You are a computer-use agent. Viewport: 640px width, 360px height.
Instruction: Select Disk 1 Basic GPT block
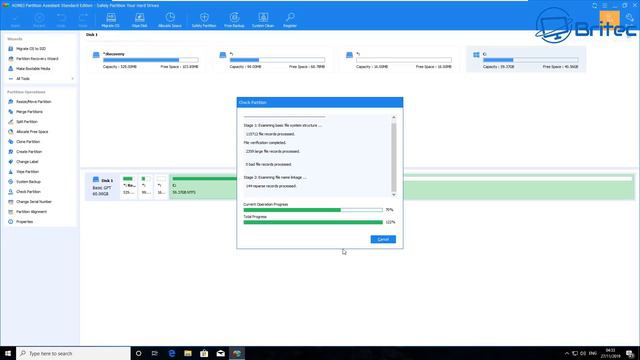[x=102, y=187]
